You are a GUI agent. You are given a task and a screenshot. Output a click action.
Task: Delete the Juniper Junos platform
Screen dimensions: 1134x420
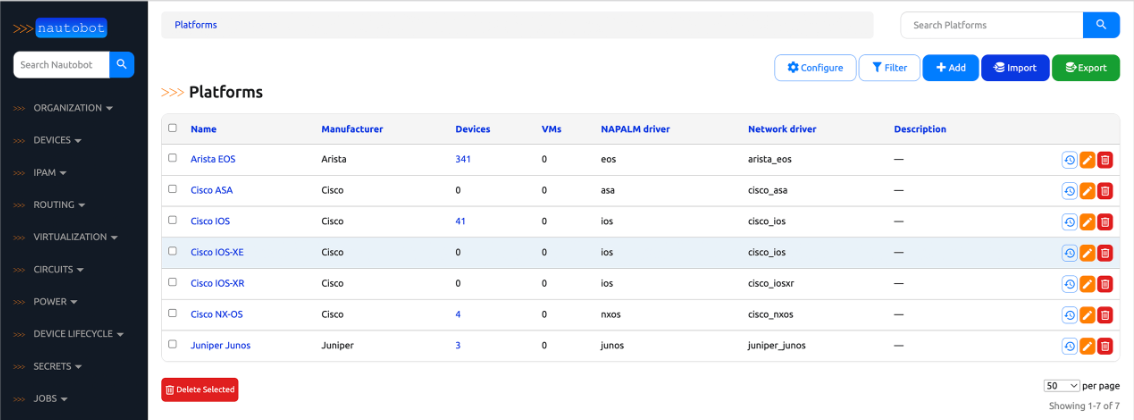pos(1104,346)
